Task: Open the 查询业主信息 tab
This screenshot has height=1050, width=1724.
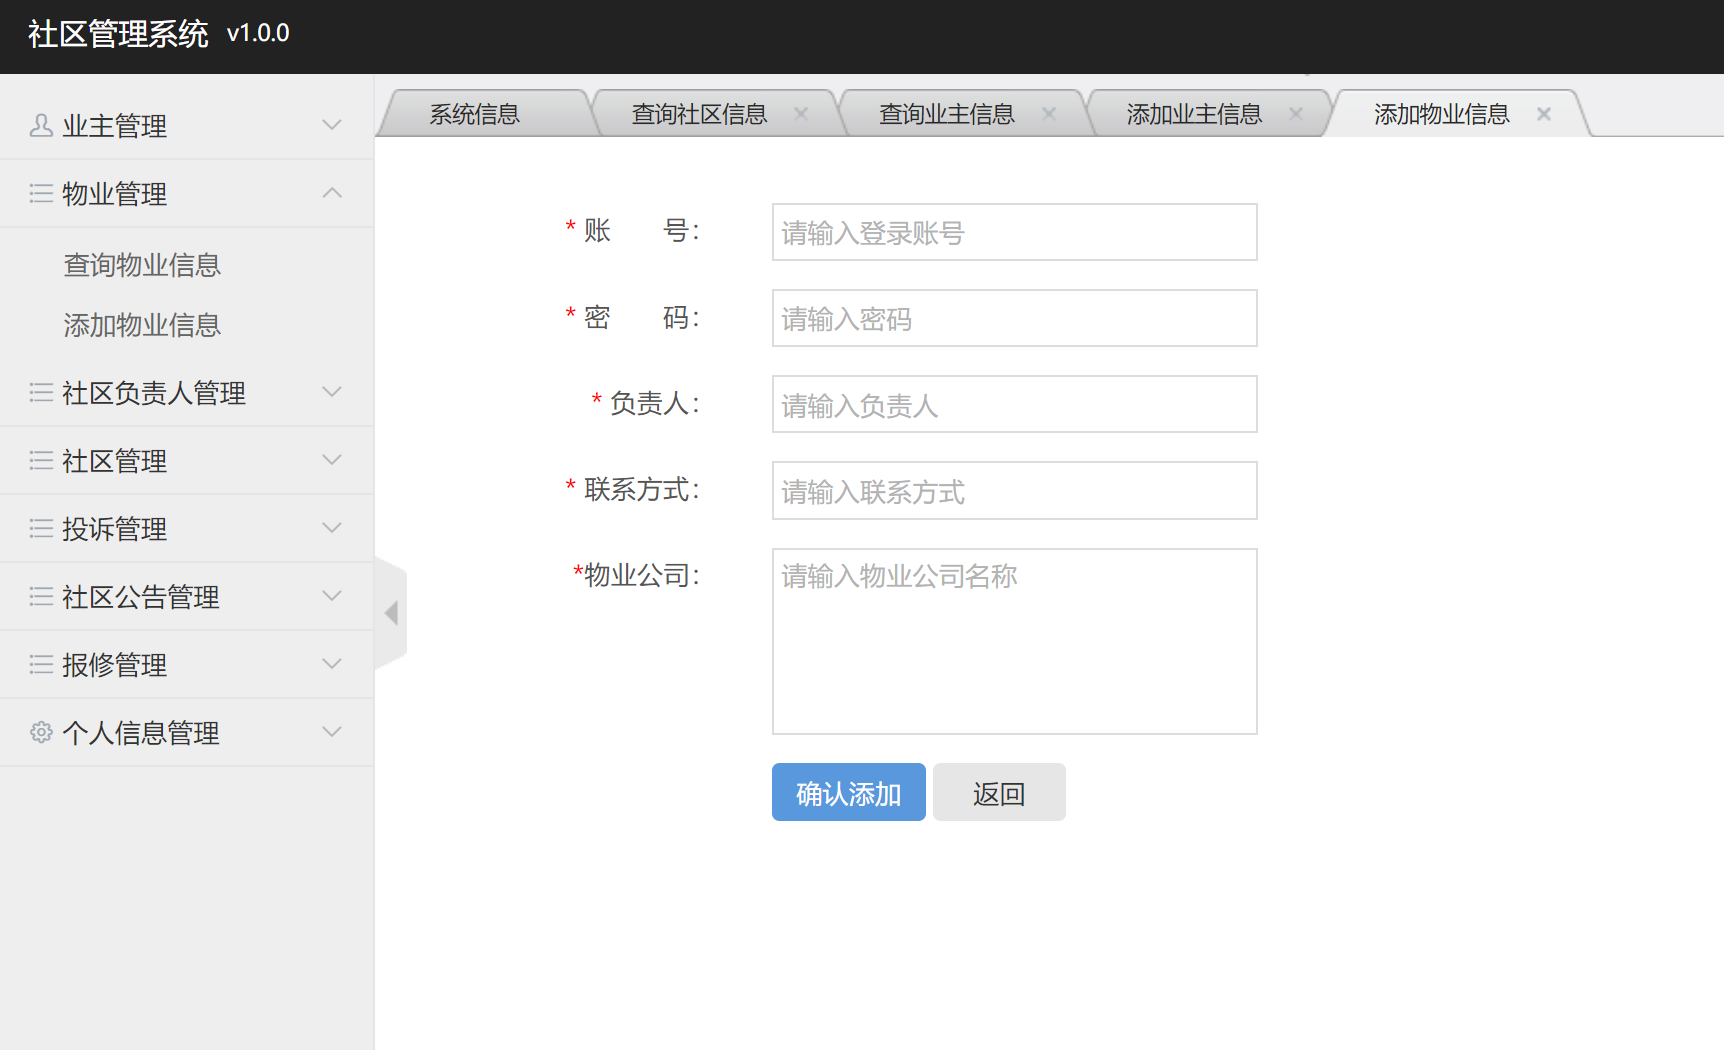Action: pyautogui.click(x=946, y=113)
